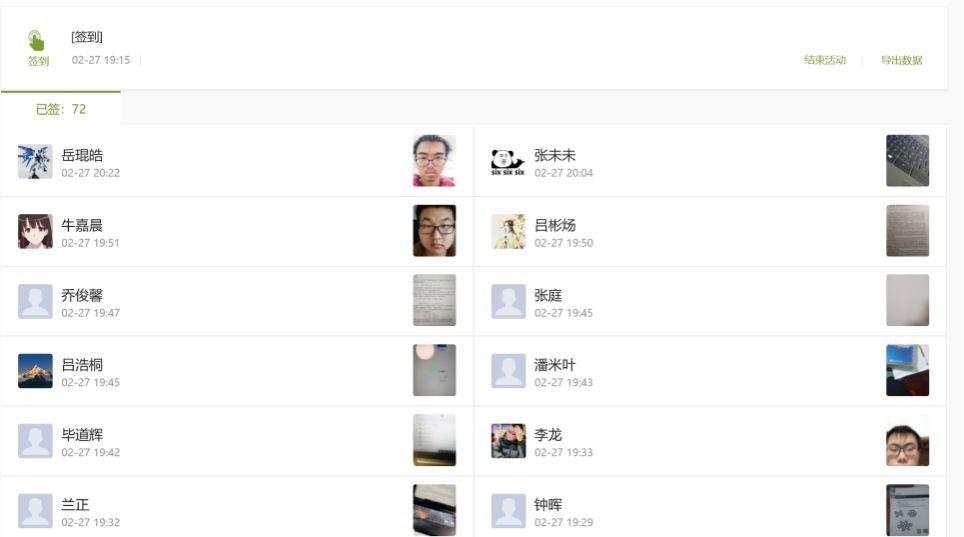Open 张未未's panda avatar icon
This screenshot has height=537, width=964.
[x=508, y=161]
